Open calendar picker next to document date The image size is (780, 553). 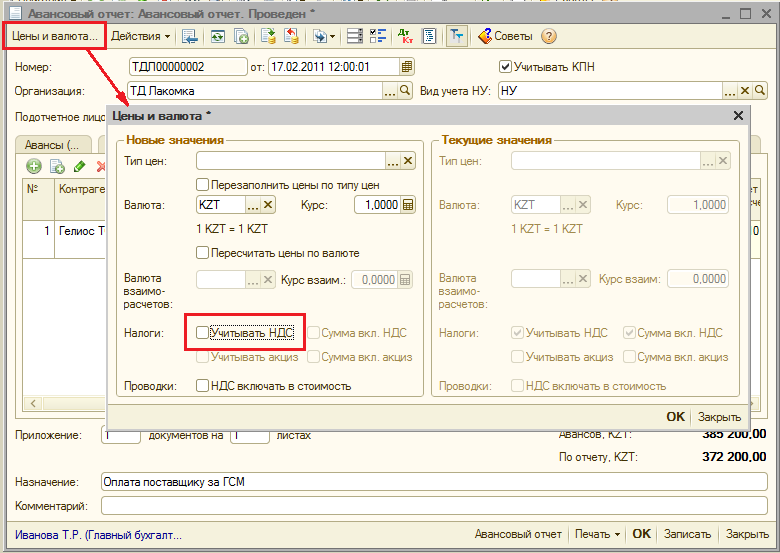point(406,67)
